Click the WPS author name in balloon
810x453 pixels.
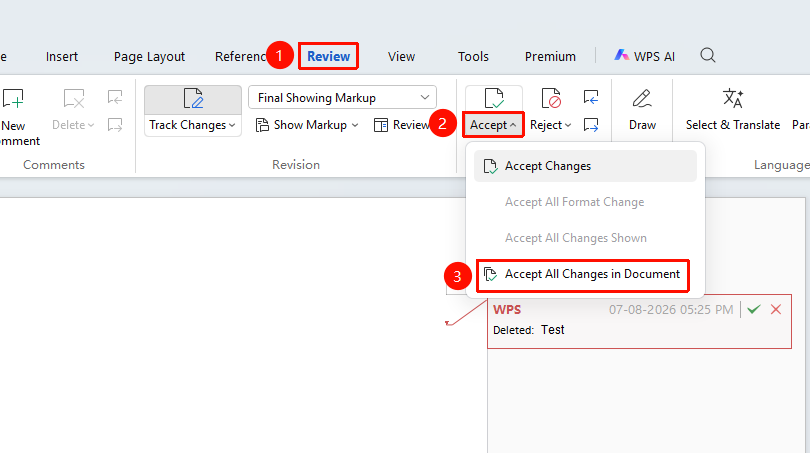click(507, 309)
